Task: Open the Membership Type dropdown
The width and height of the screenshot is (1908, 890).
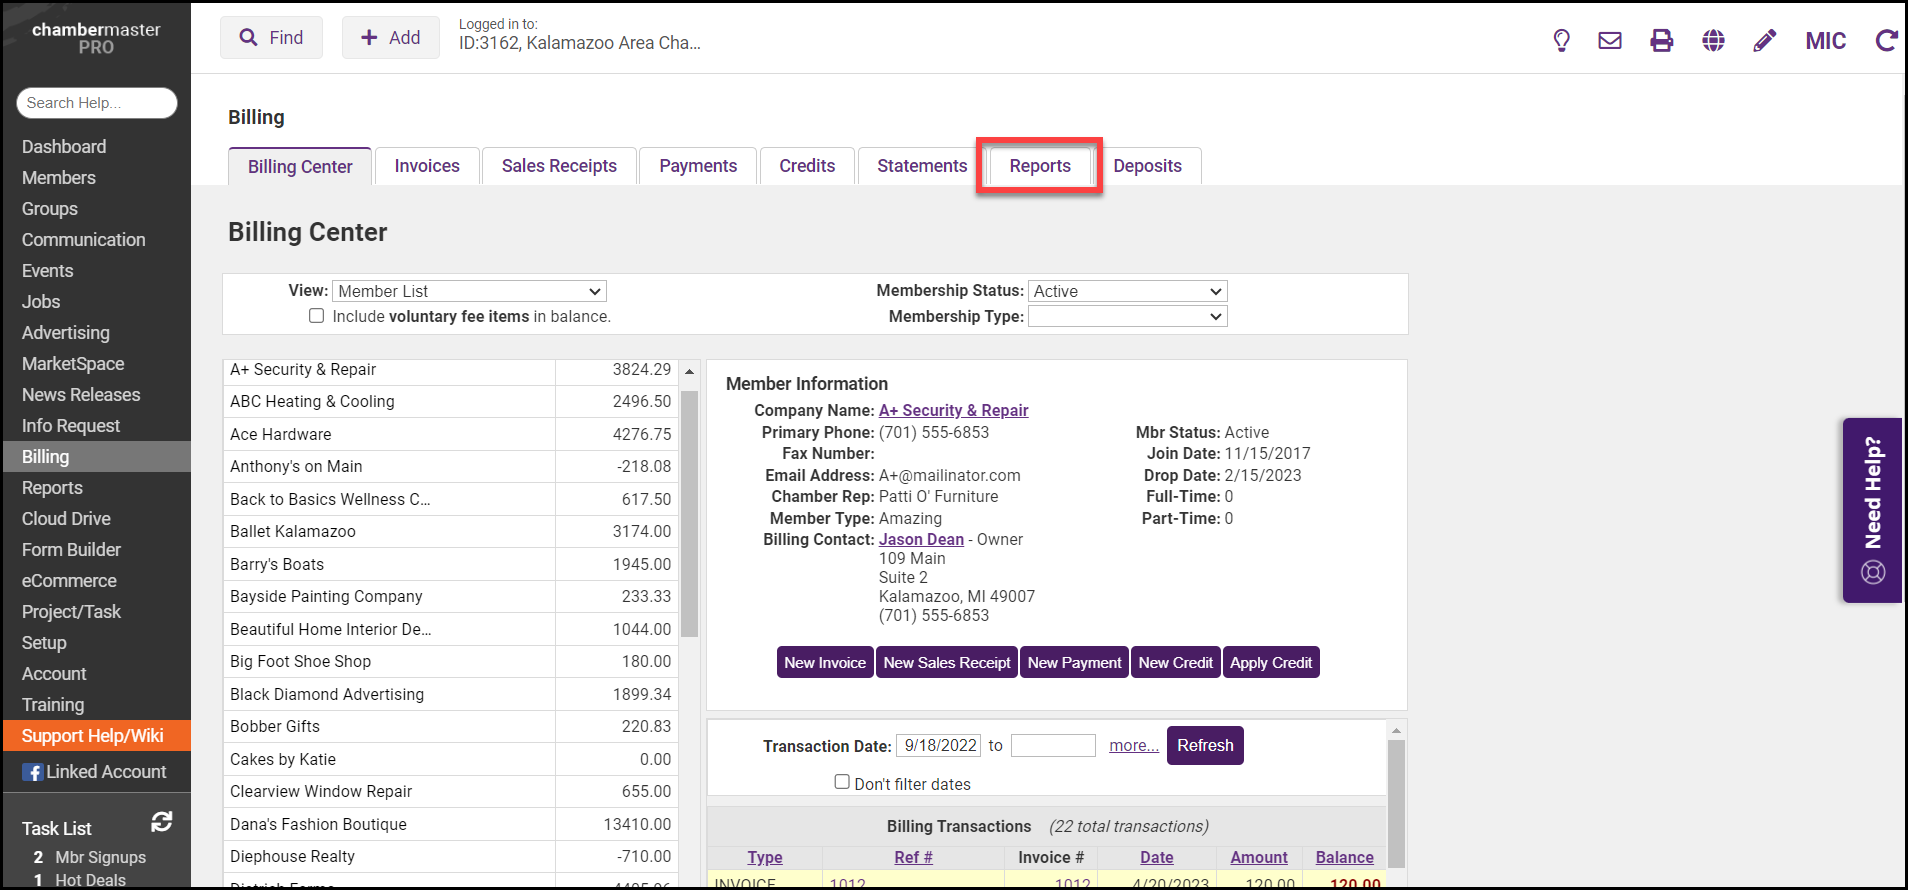Action: click(x=1127, y=316)
